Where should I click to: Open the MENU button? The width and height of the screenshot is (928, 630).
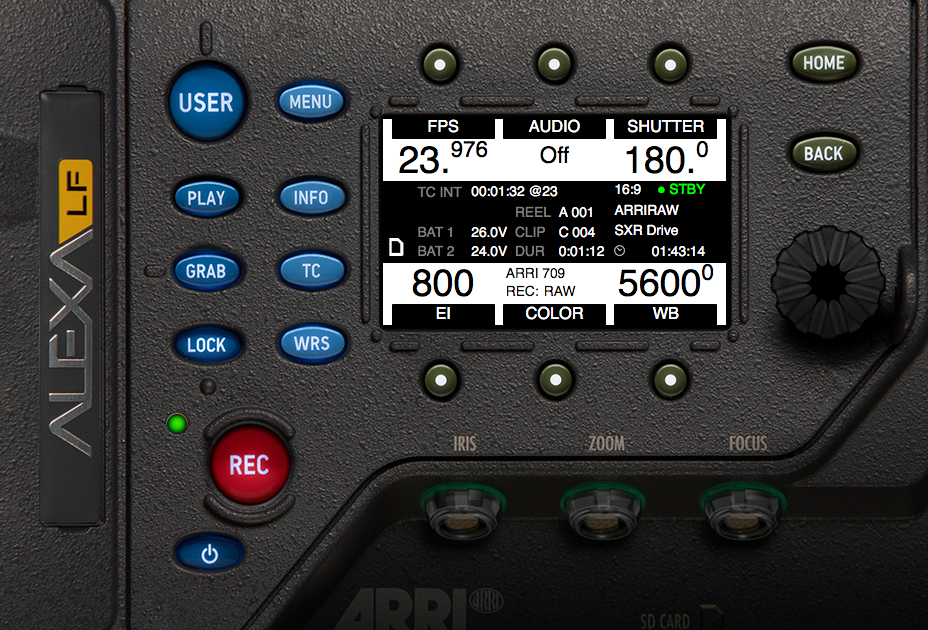pyautogui.click(x=311, y=101)
